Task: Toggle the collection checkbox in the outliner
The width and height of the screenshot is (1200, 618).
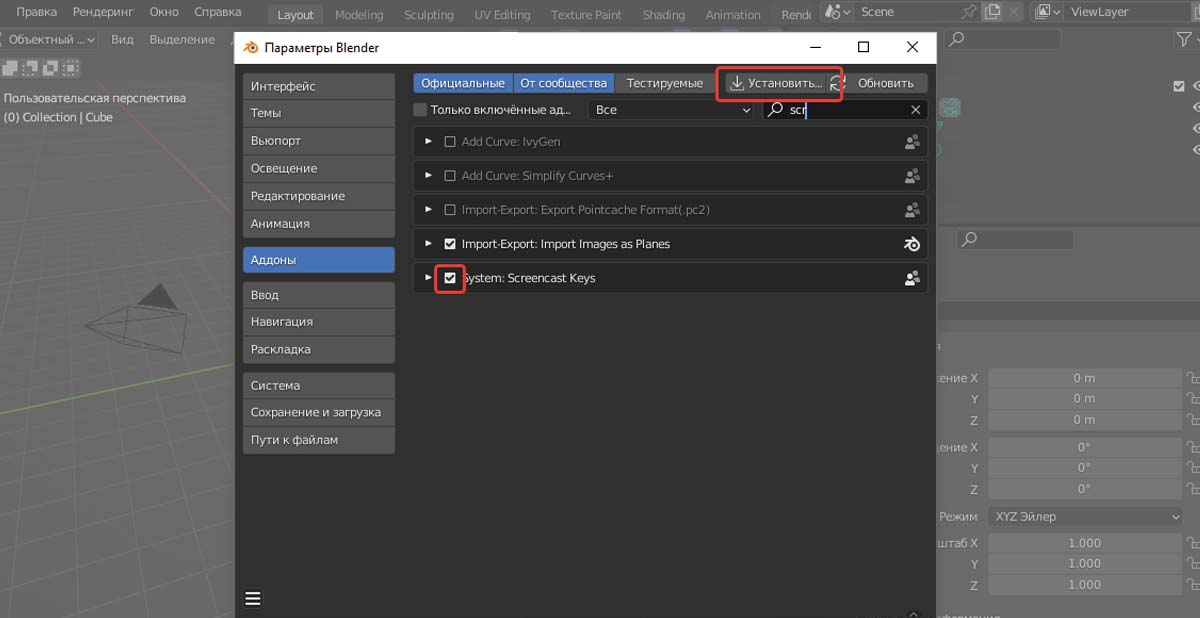Action: pyautogui.click(x=1179, y=86)
